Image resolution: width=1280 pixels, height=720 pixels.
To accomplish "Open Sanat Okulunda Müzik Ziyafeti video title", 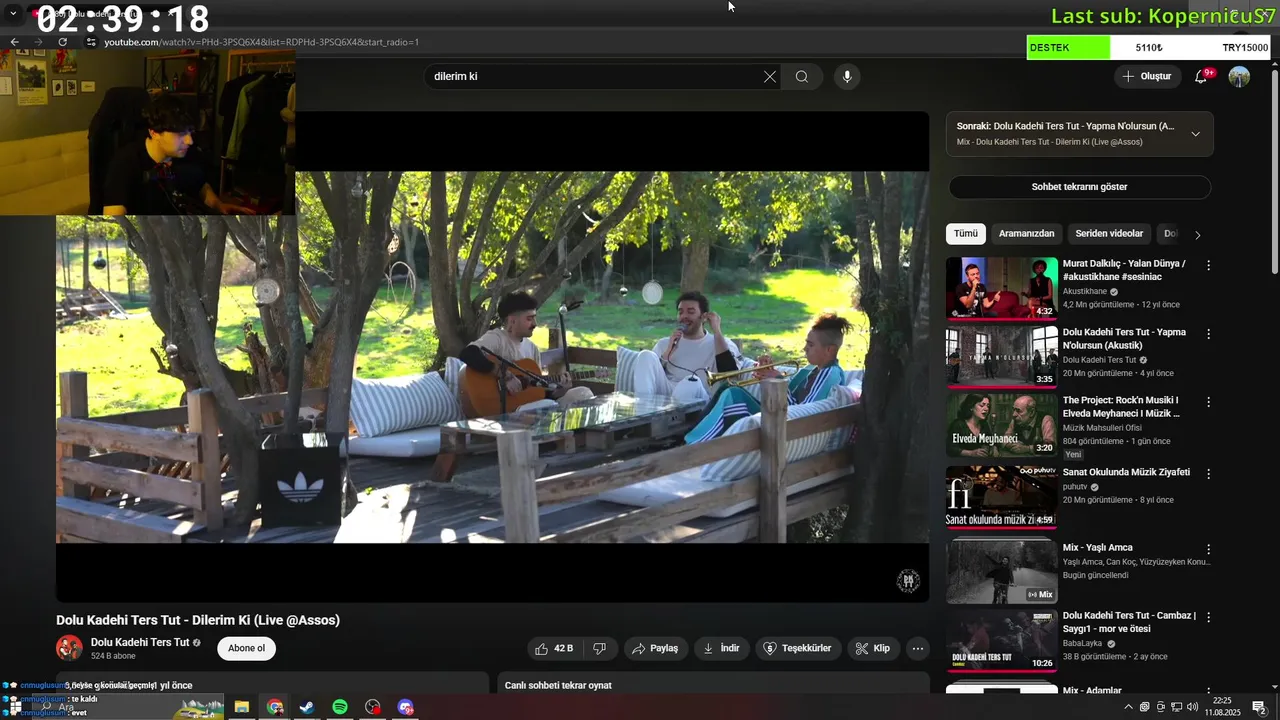I will [x=1126, y=472].
